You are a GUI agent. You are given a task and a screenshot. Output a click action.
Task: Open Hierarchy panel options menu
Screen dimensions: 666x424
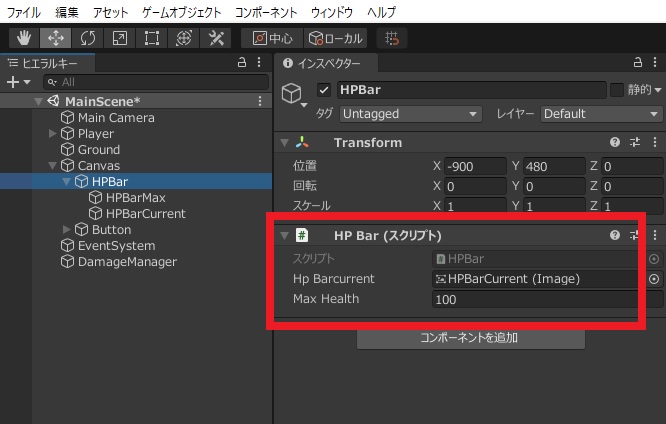pos(259,63)
